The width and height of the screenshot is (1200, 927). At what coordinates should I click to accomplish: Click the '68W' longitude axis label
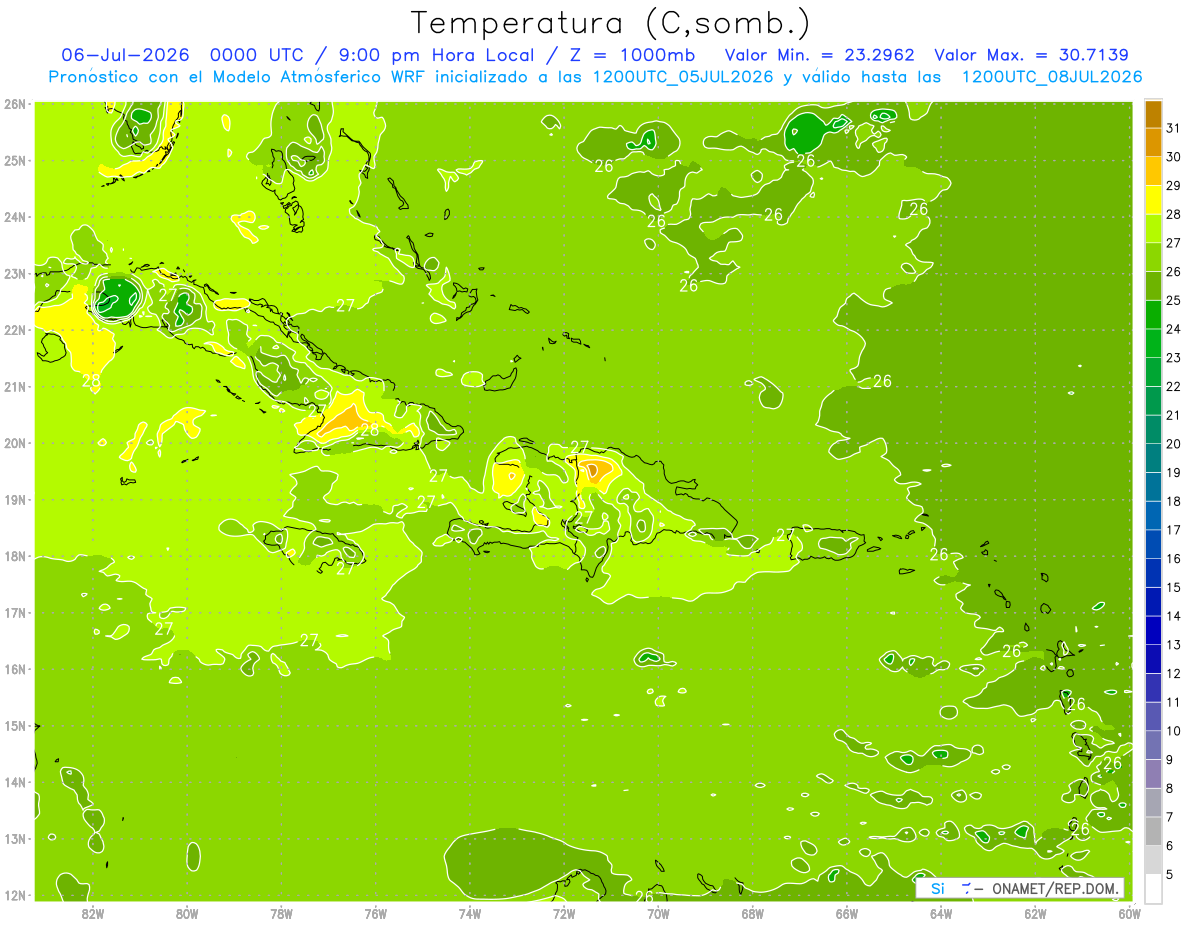pos(752,913)
